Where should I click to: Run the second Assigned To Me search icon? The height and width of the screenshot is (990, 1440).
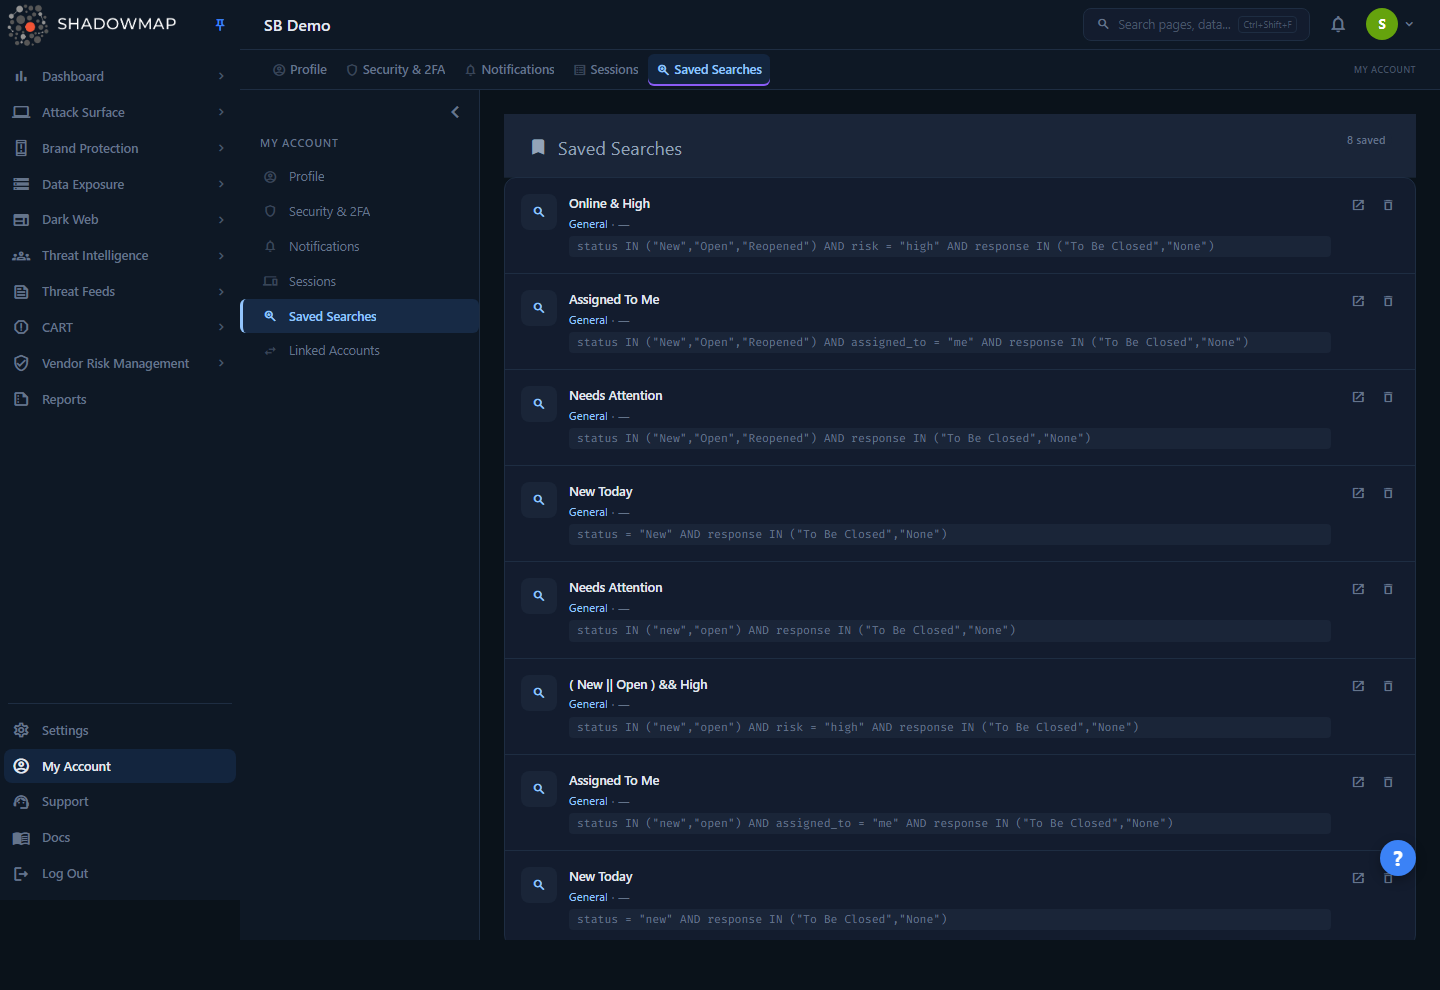tap(539, 789)
